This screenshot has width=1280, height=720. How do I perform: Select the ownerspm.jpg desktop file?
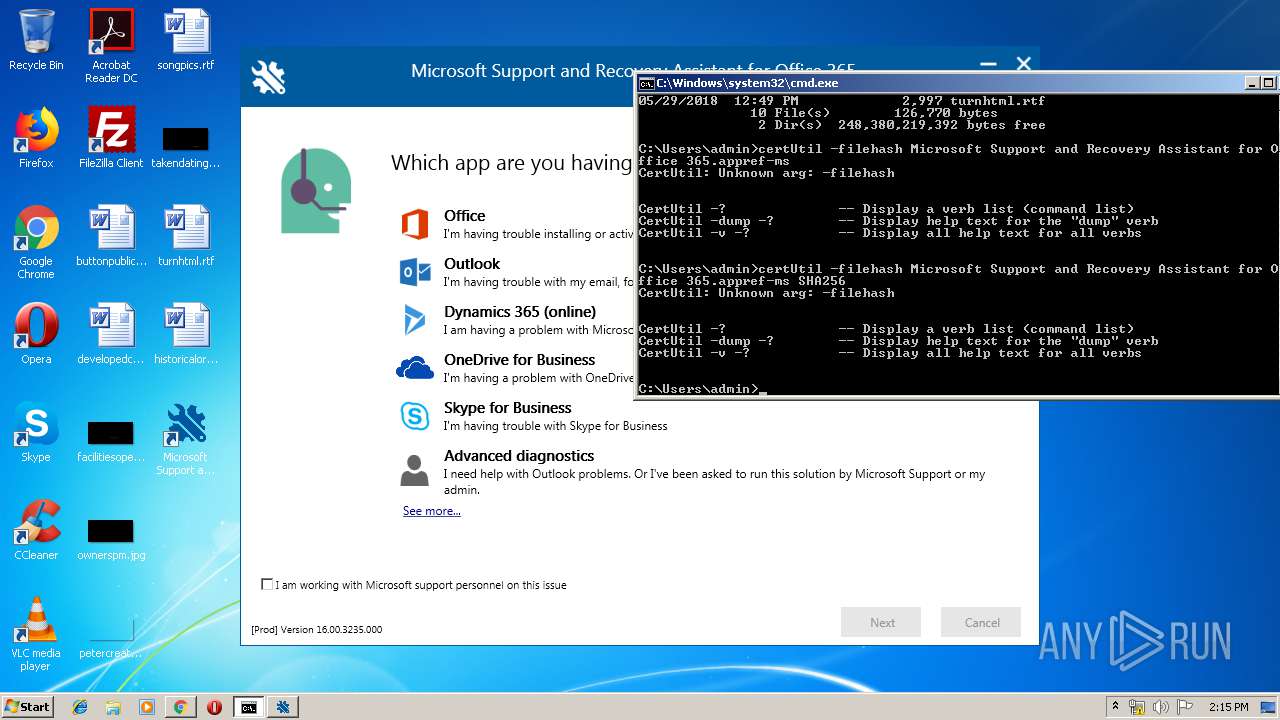click(111, 538)
